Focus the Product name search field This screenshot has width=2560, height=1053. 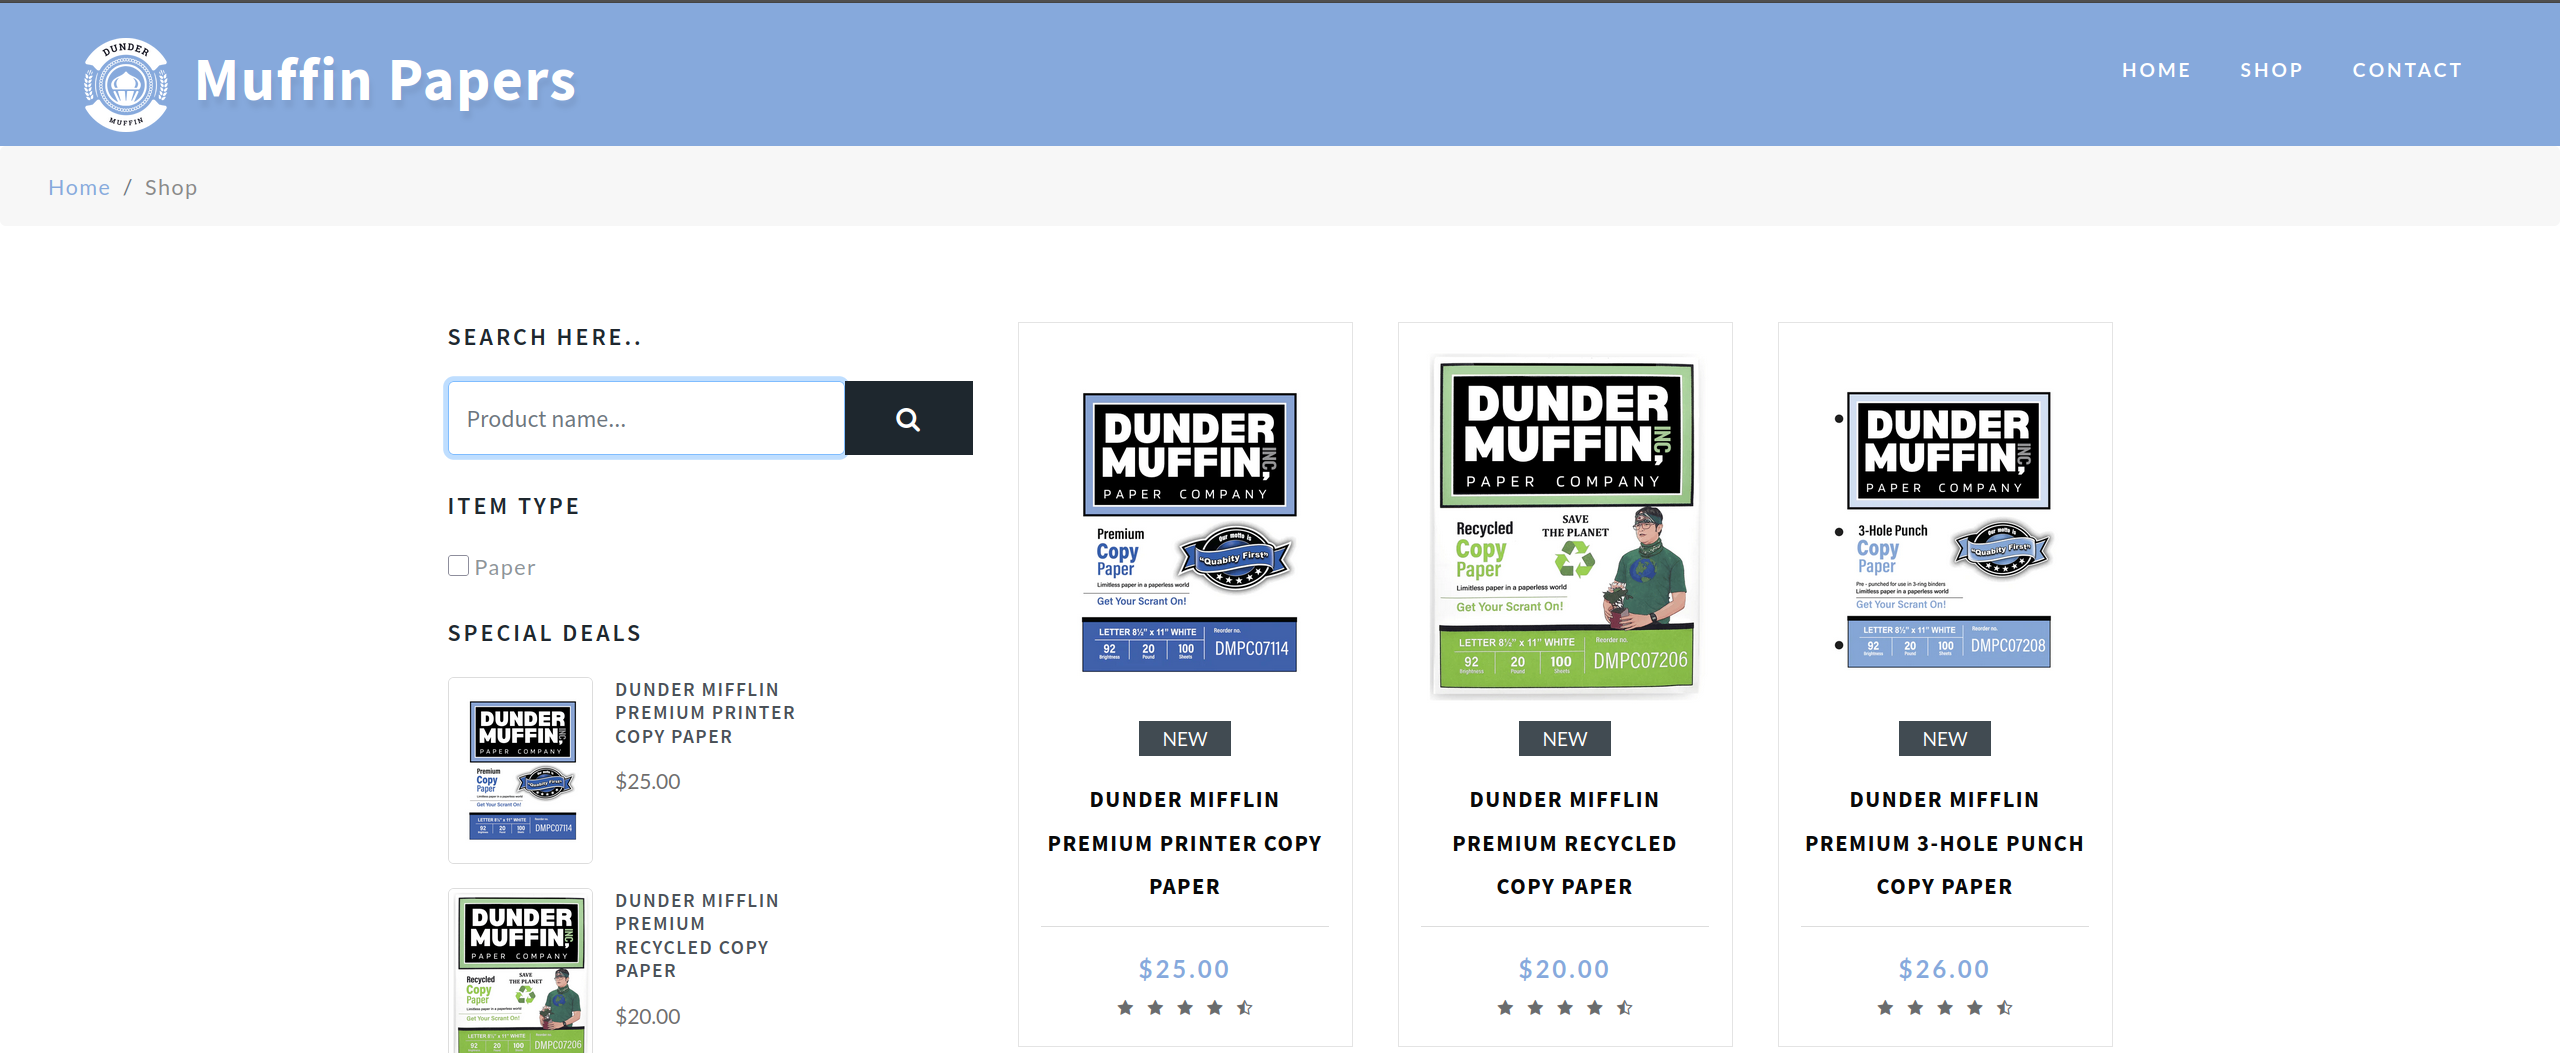point(646,418)
